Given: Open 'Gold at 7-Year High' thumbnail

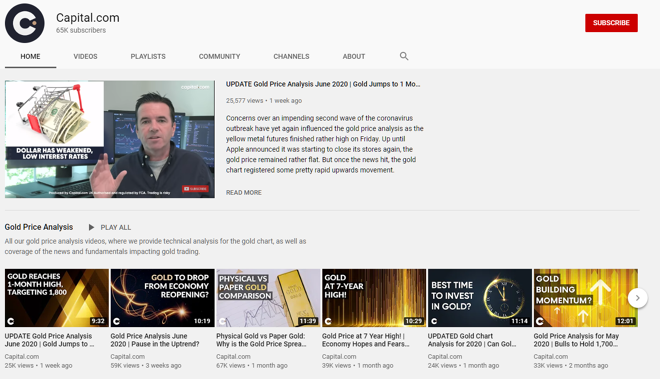Looking at the screenshot, I should 374,298.
